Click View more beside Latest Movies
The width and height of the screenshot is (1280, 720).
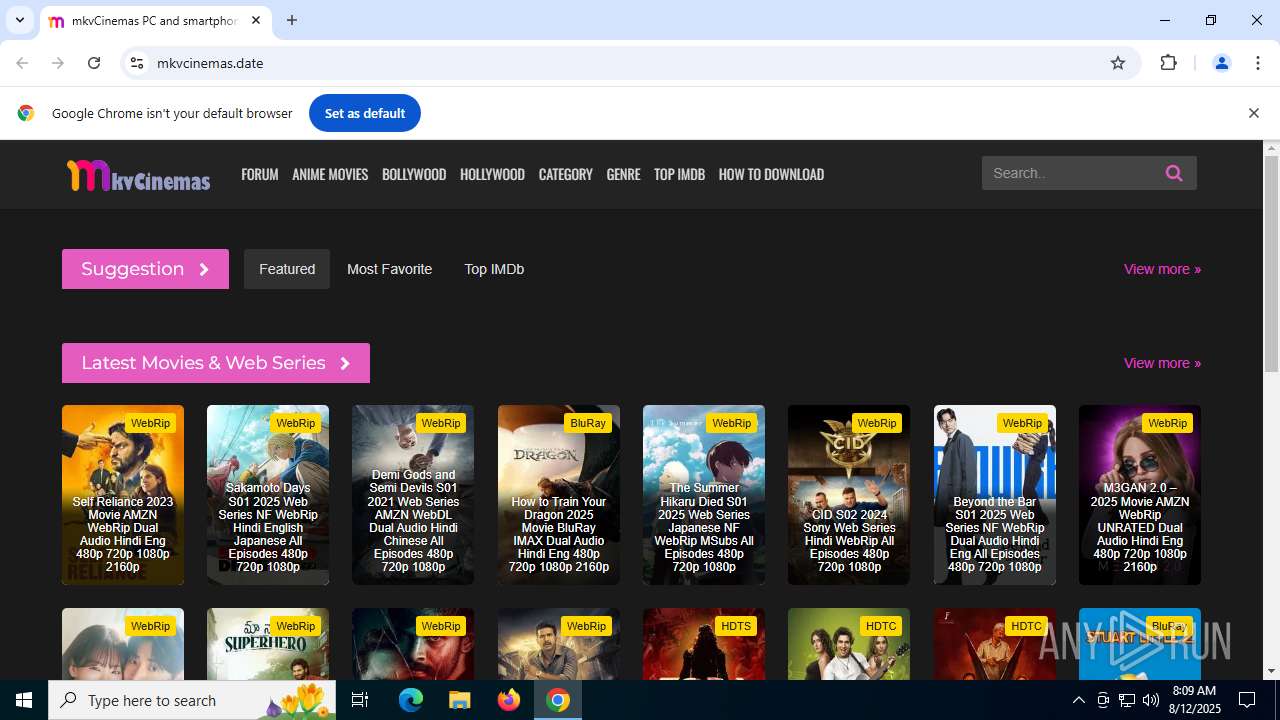[x=1162, y=363]
